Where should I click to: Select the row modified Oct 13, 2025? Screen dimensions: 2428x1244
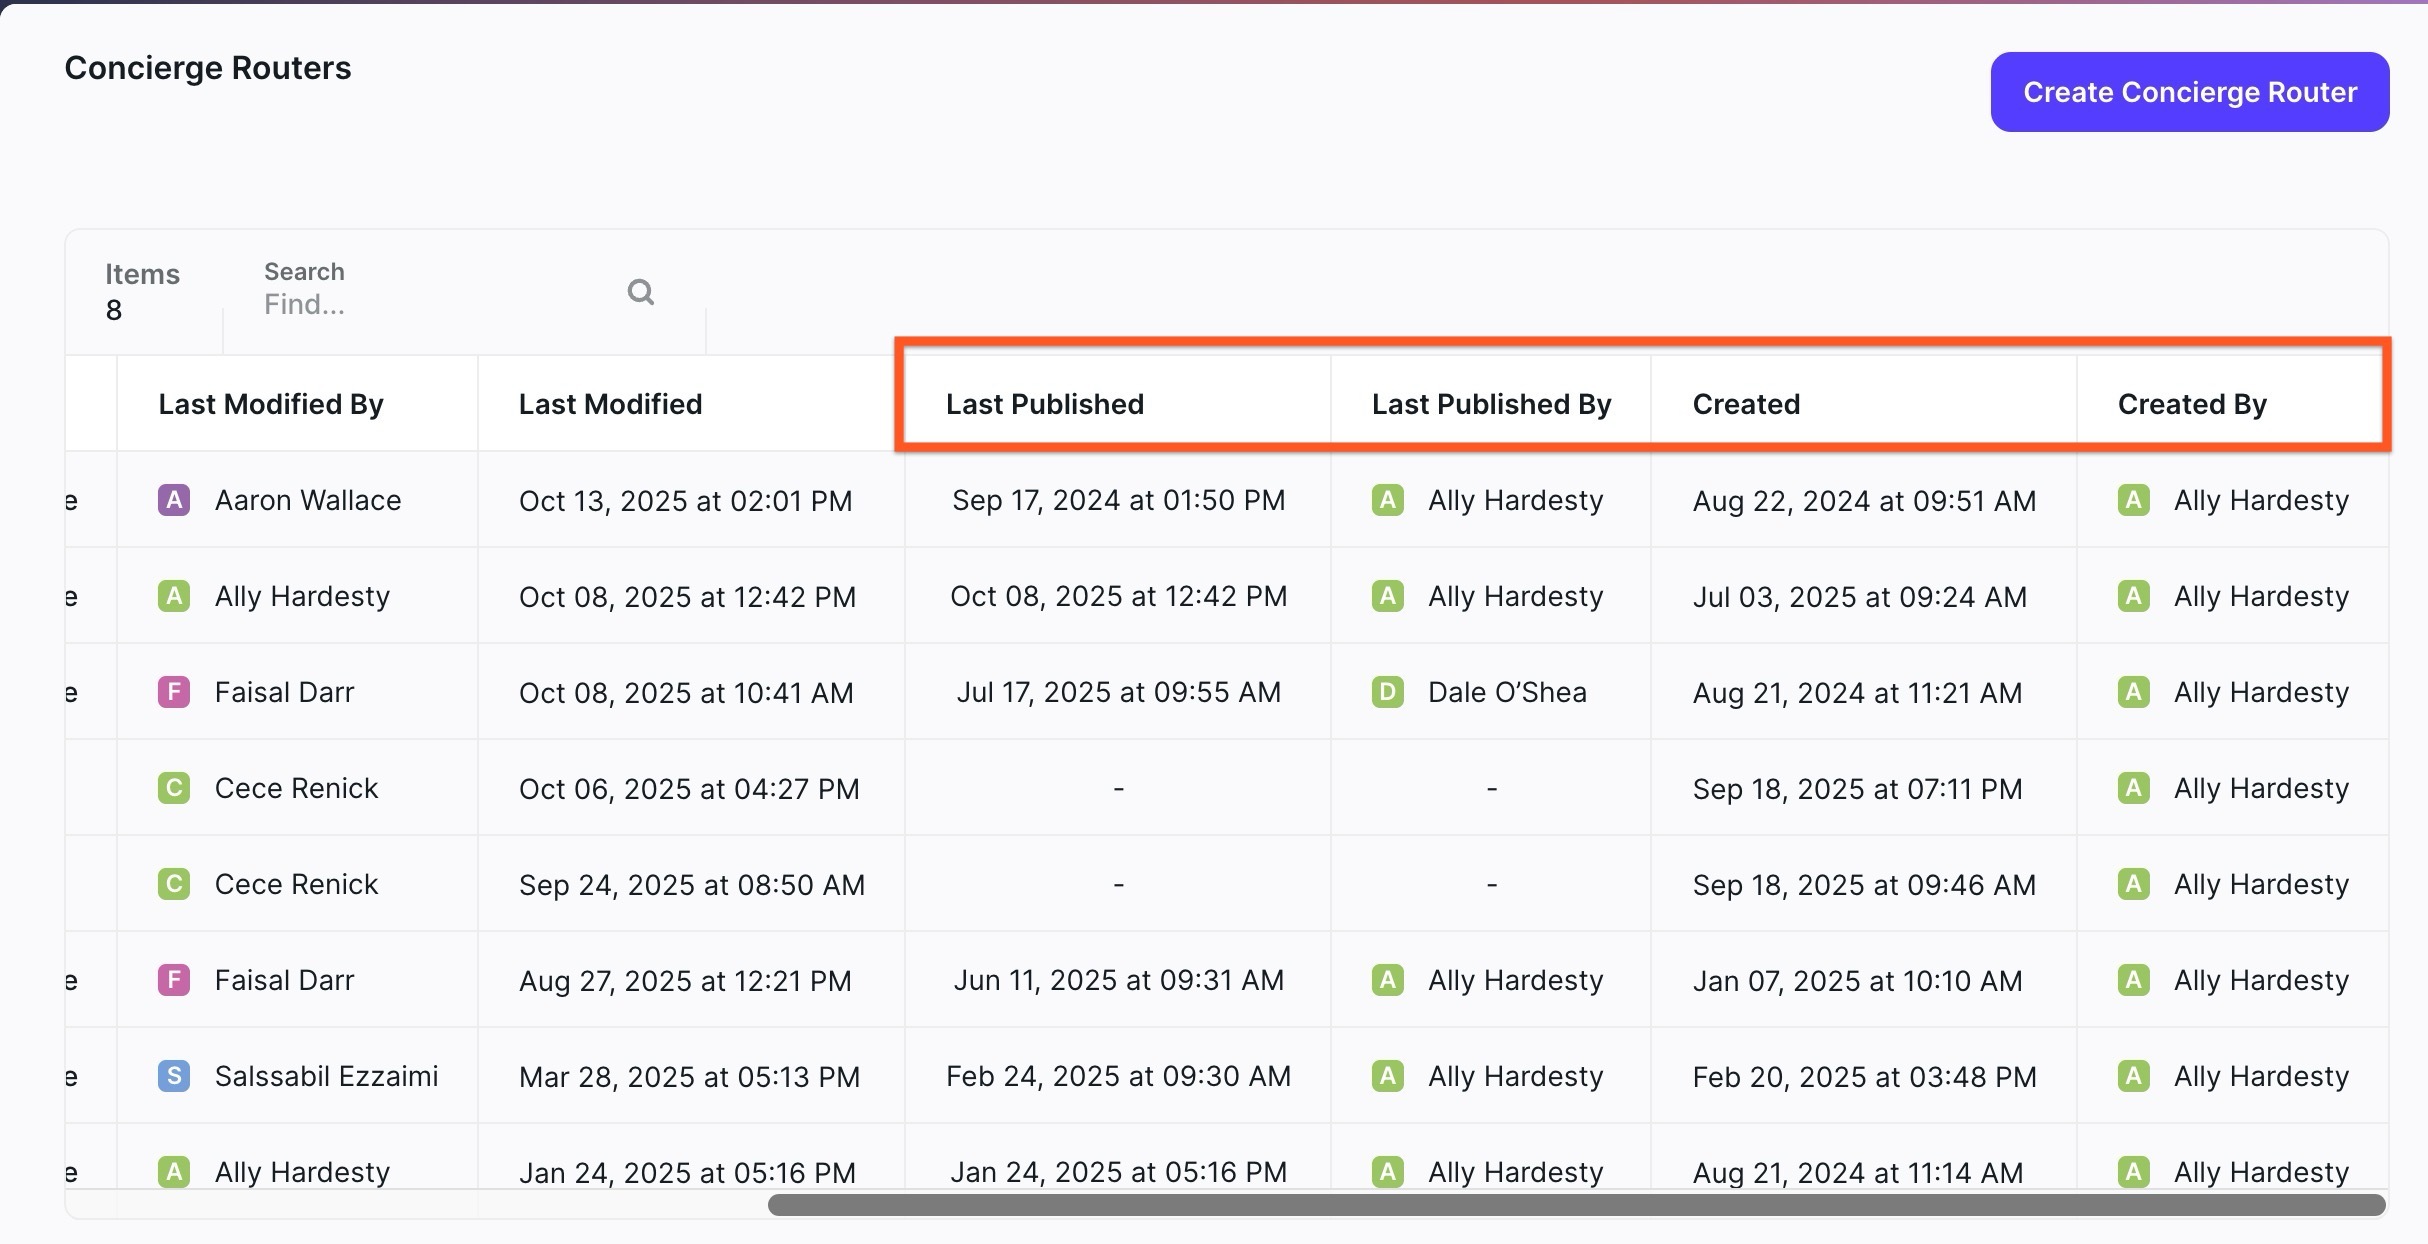coord(685,500)
